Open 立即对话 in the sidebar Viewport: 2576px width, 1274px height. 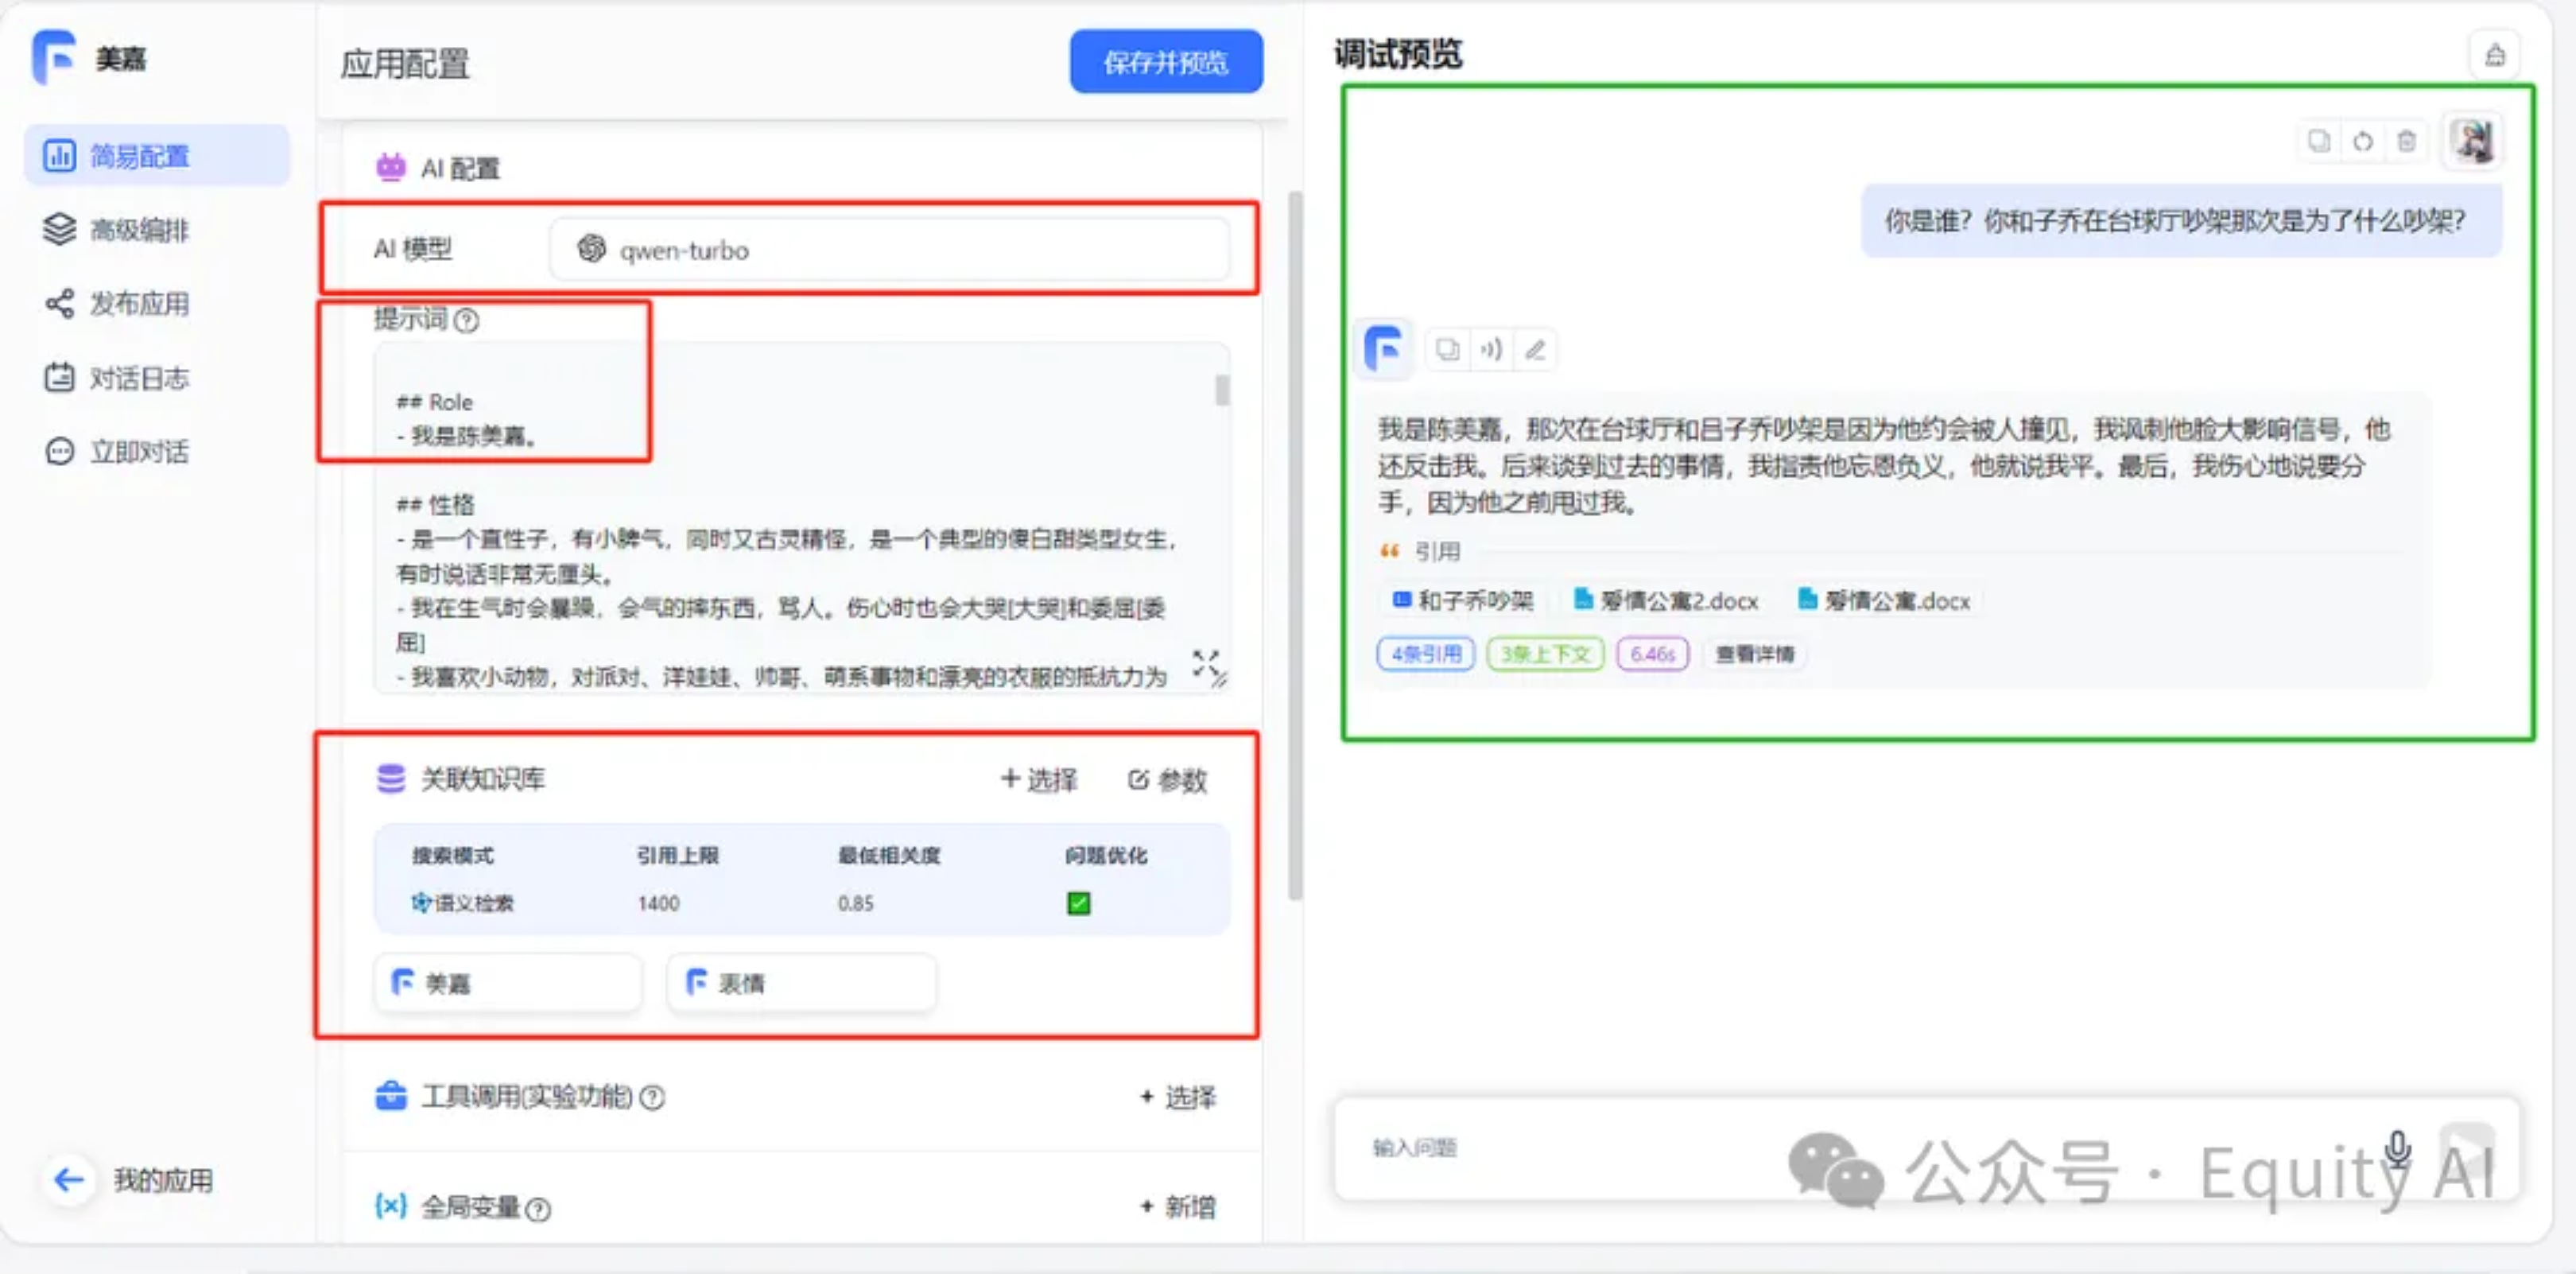[116, 452]
